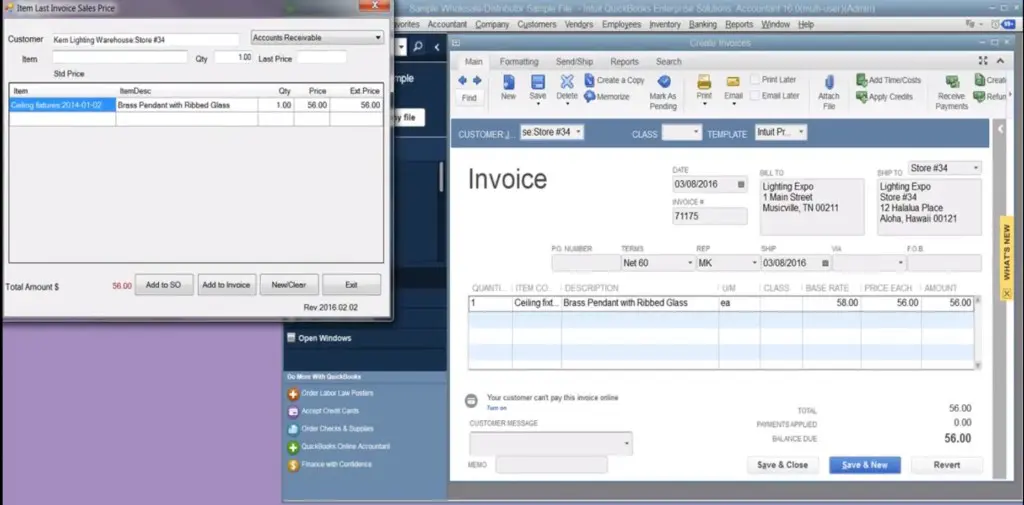The width and height of the screenshot is (1024, 505).
Task: Click the Delete invoice icon
Action: [x=567, y=84]
